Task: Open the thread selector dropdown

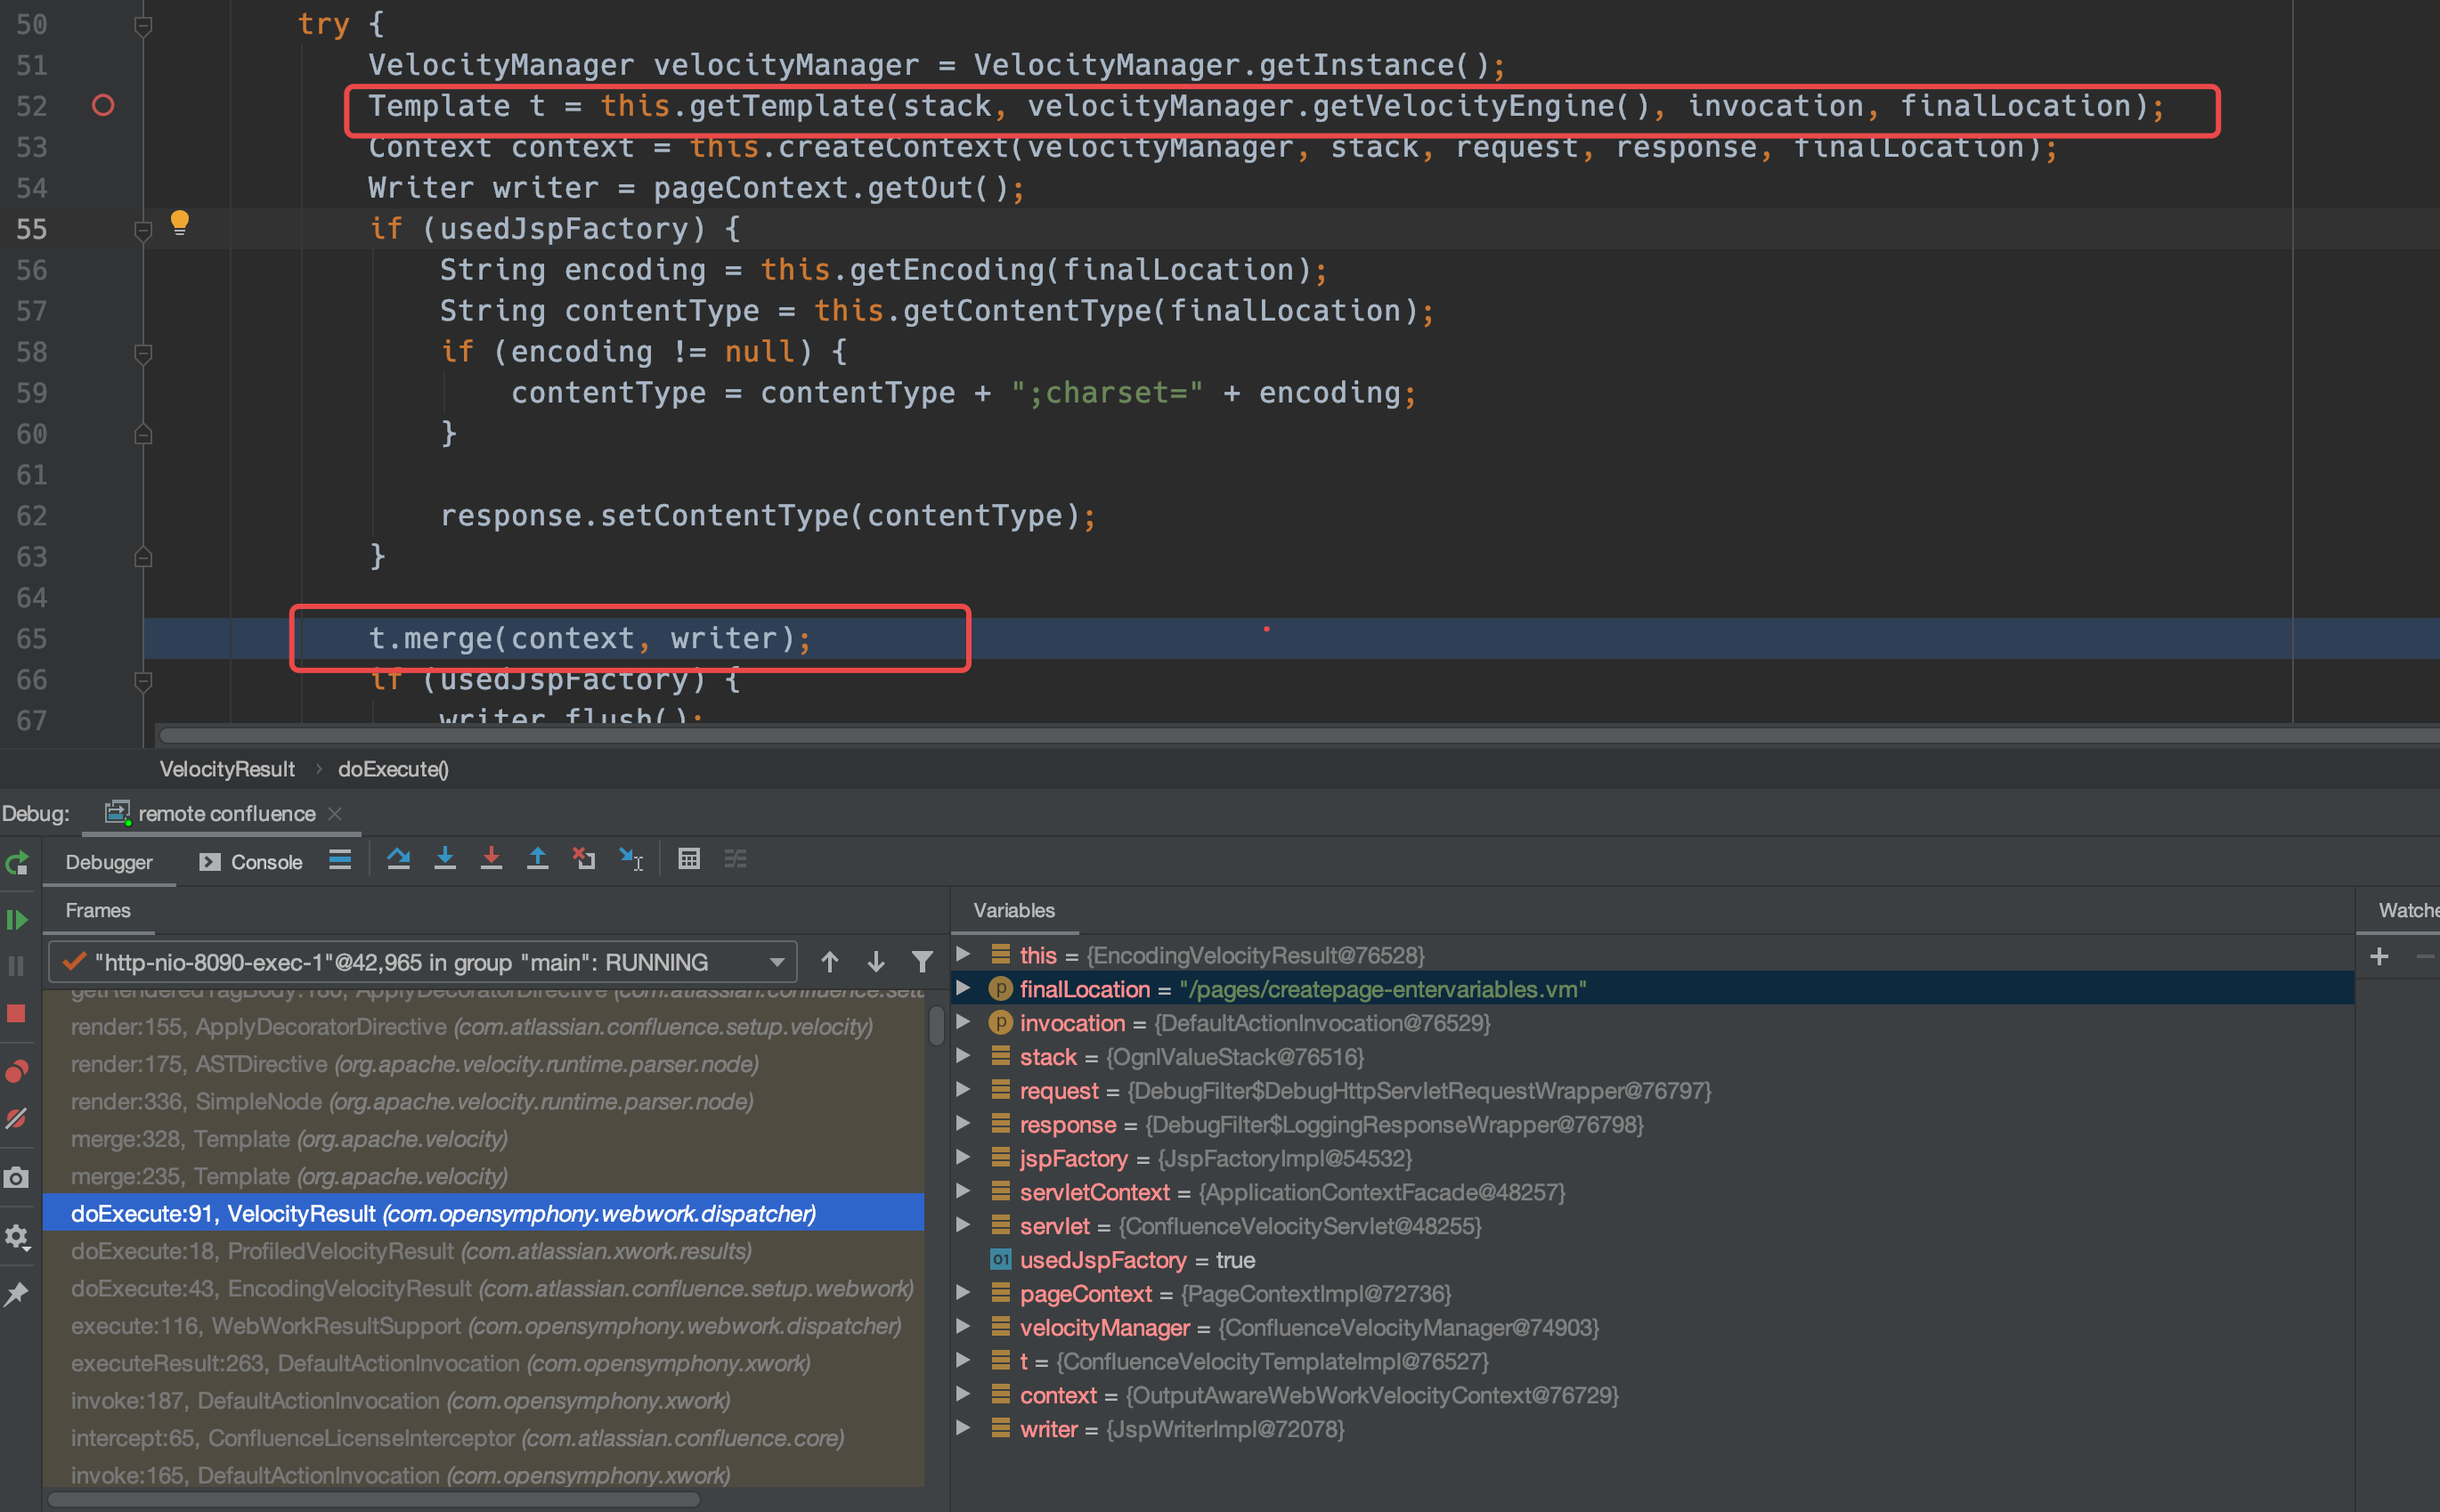Action: click(x=422, y=962)
